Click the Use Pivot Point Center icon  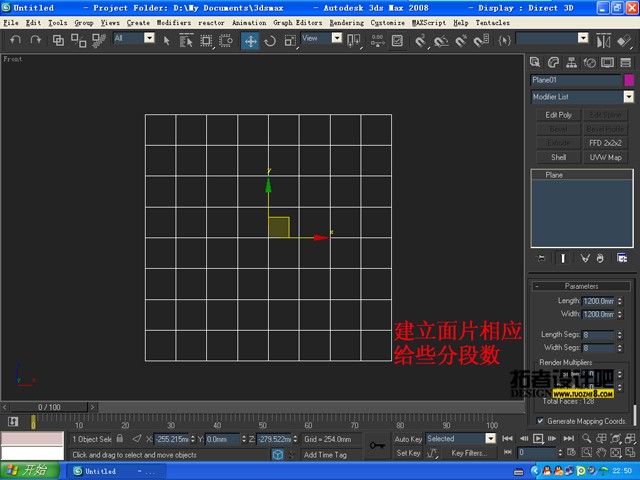pyautogui.click(x=353, y=40)
